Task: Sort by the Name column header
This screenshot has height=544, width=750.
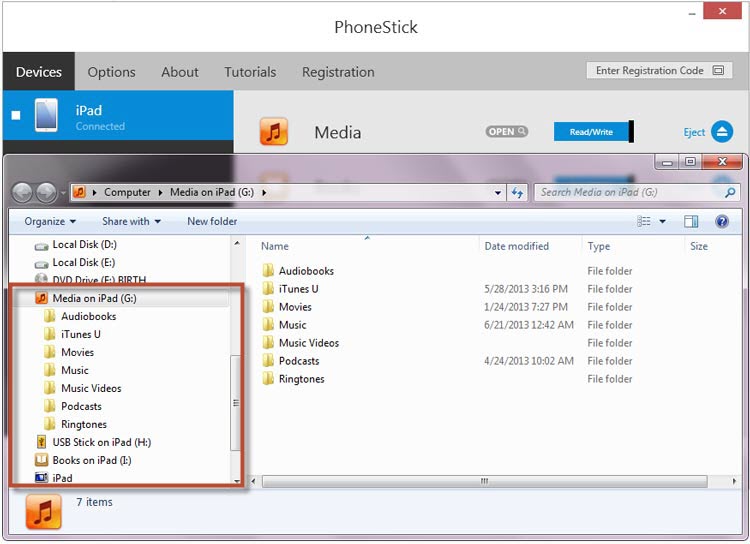Action: coord(275,246)
